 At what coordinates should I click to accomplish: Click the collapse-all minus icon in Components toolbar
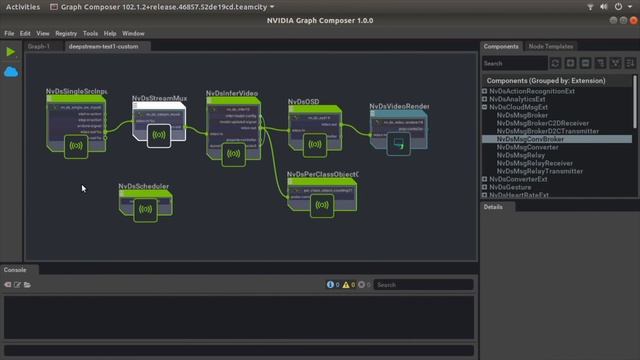pyautogui.click(x=585, y=63)
